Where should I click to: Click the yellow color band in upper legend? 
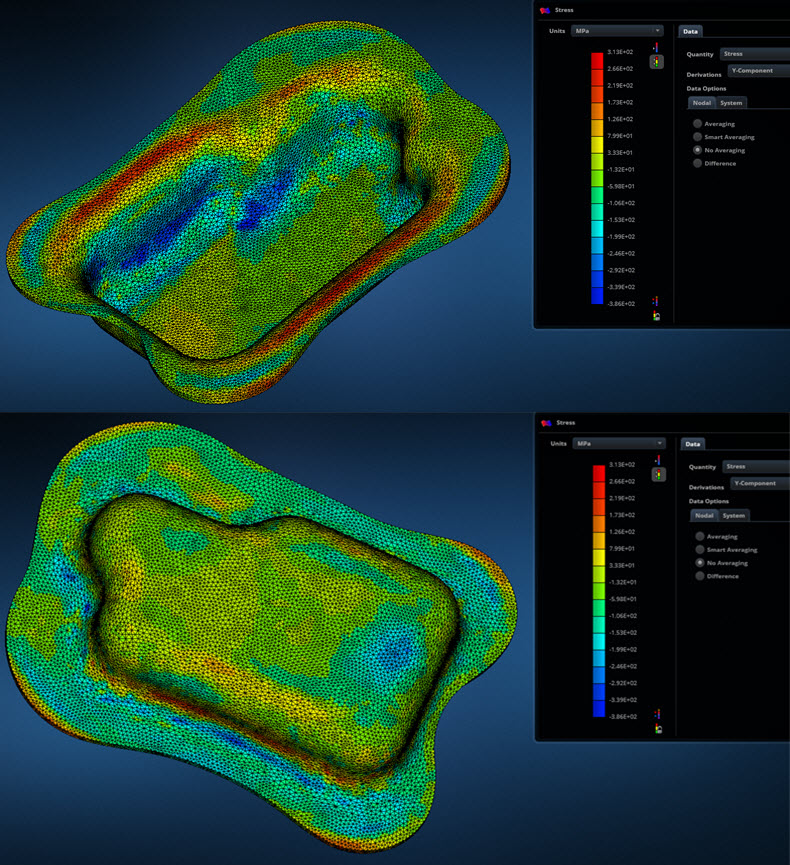pyautogui.click(x=597, y=145)
